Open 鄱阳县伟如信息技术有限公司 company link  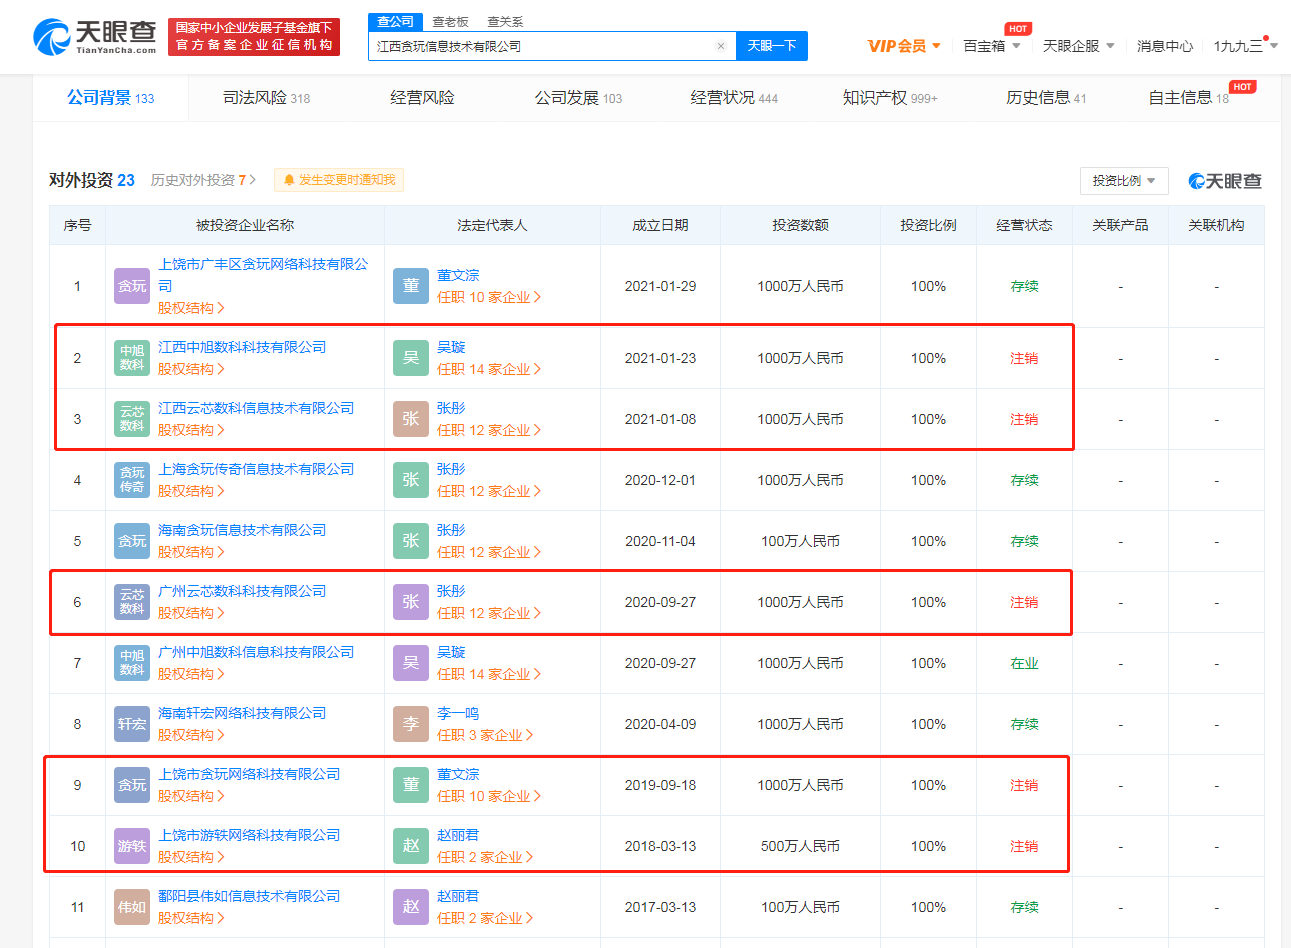[x=249, y=896]
